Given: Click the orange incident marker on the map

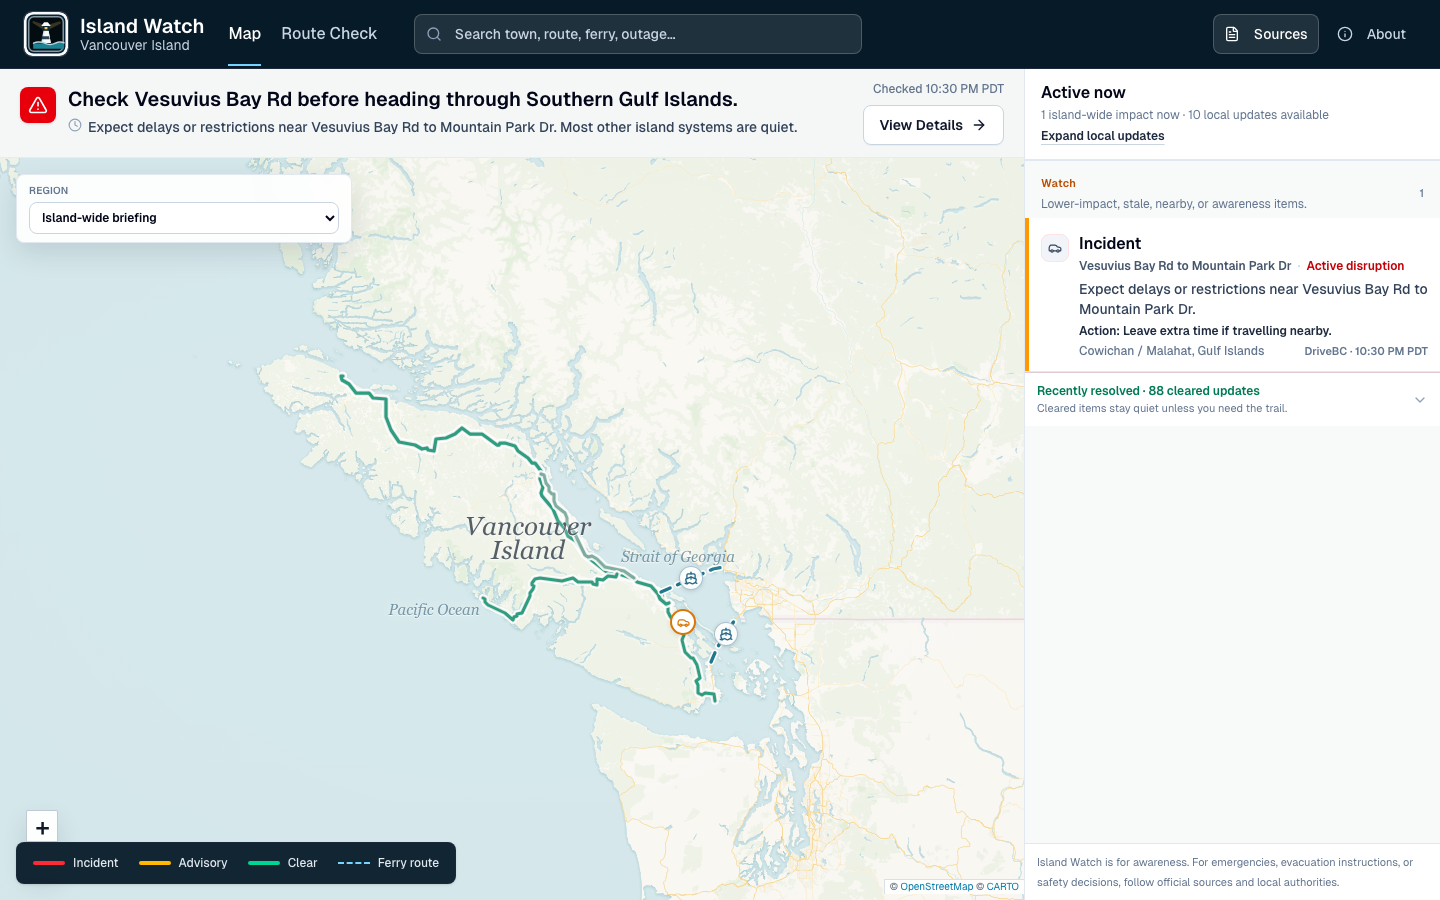Looking at the screenshot, I should (x=683, y=622).
